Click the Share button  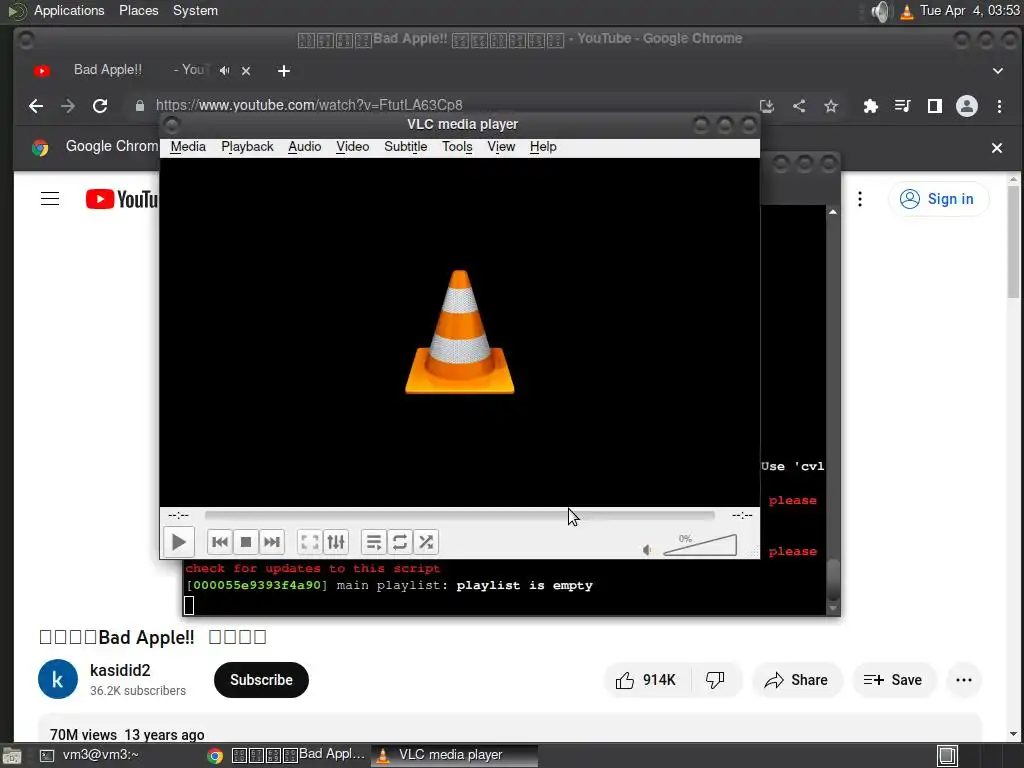coord(797,680)
